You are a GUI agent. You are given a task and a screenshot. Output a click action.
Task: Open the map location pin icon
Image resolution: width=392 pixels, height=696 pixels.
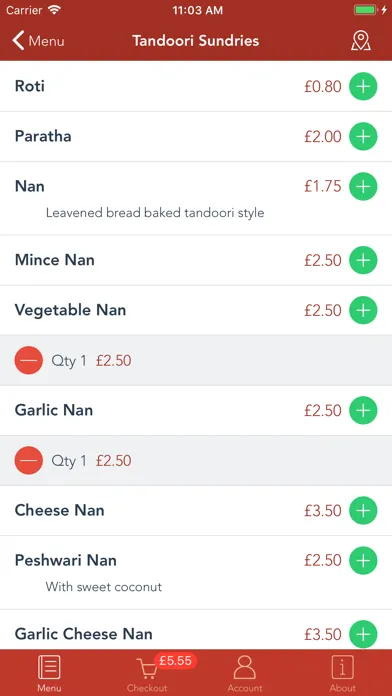click(360, 41)
